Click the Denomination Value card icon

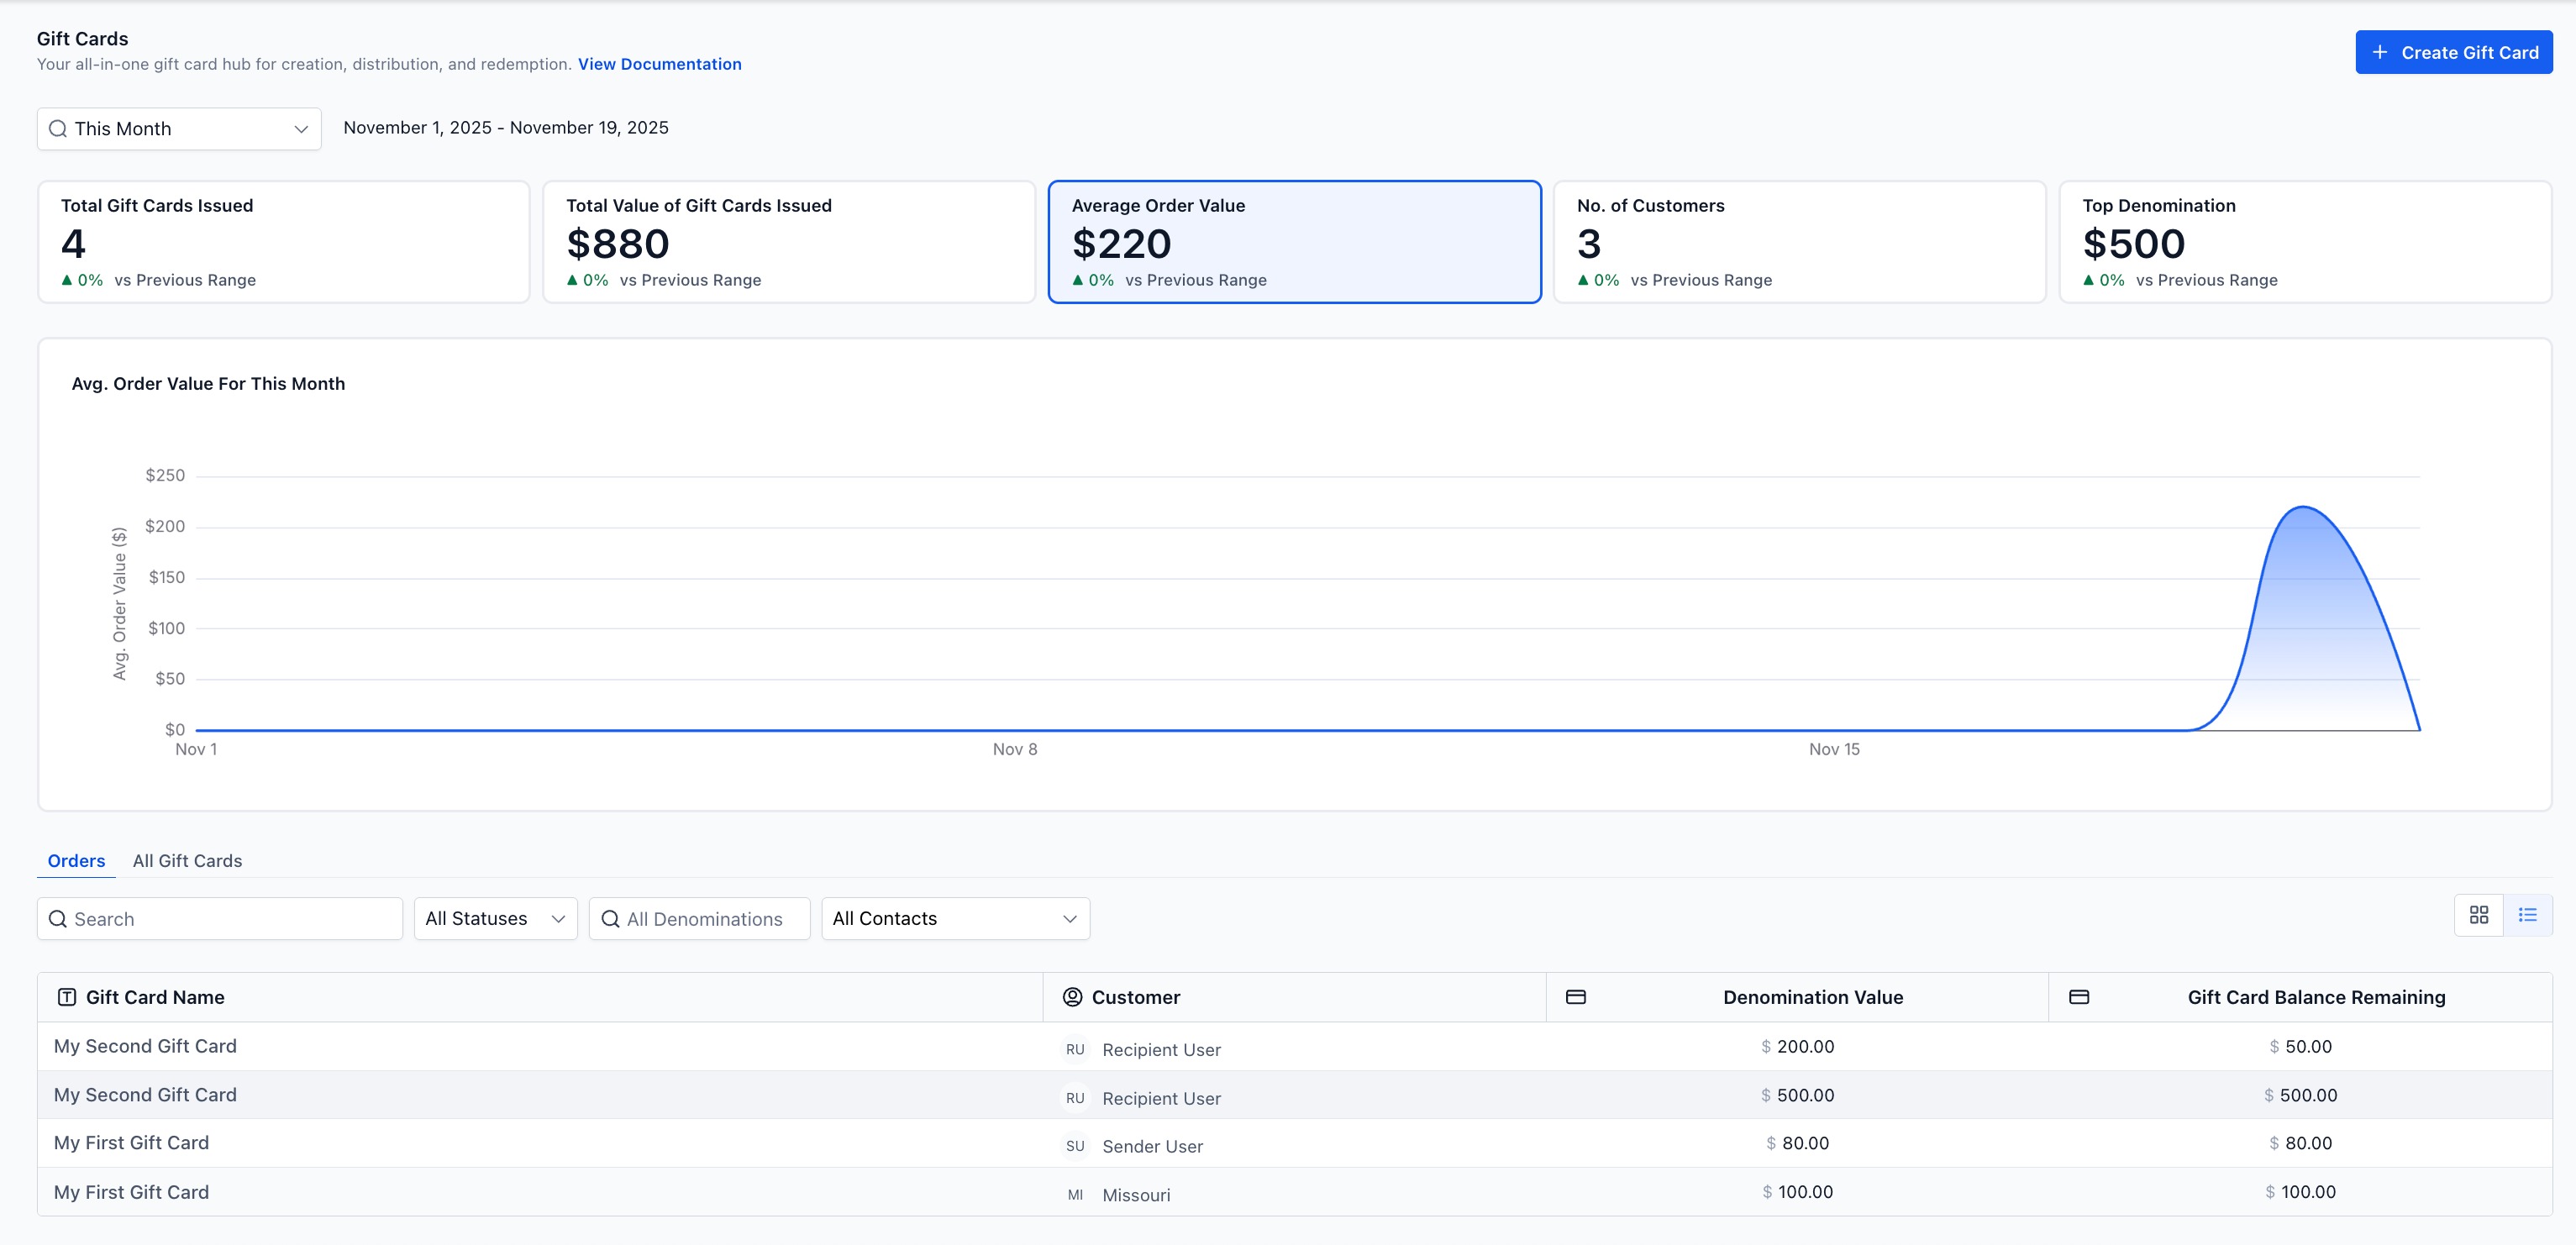pos(1576,997)
